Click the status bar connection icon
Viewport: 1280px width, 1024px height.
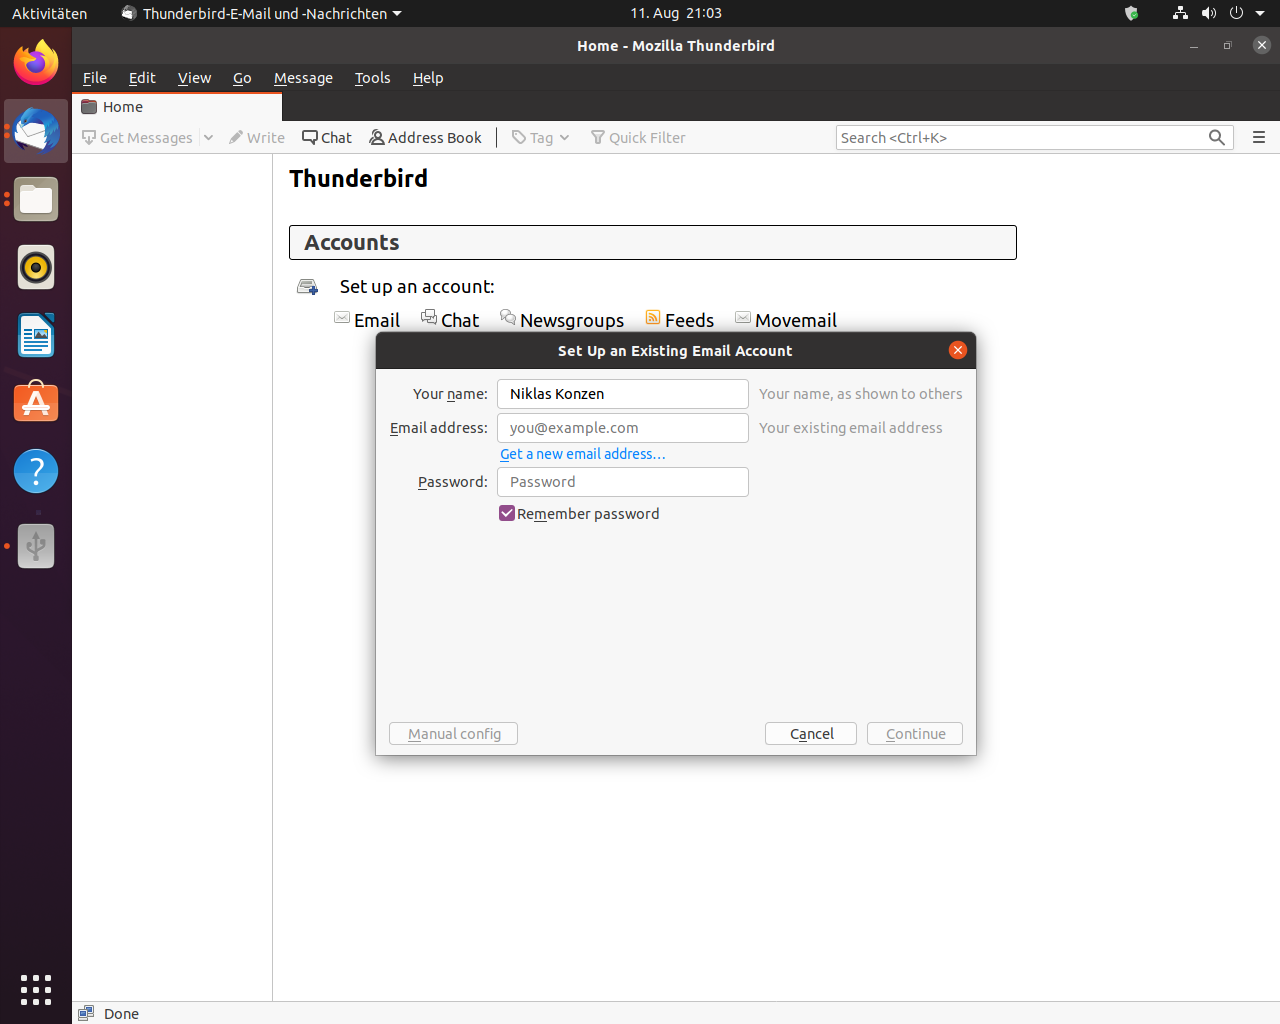87,1013
